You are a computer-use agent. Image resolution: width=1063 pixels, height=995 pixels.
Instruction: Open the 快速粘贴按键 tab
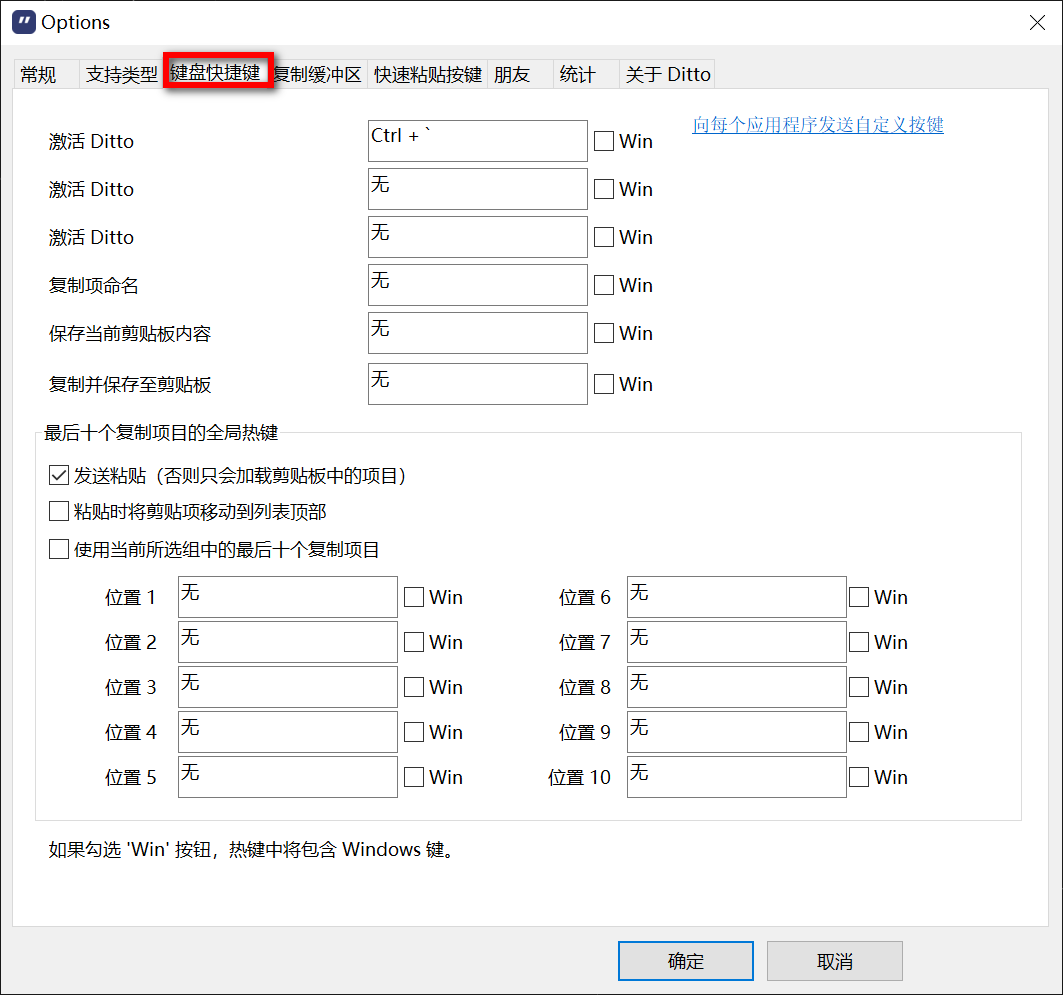(x=428, y=75)
